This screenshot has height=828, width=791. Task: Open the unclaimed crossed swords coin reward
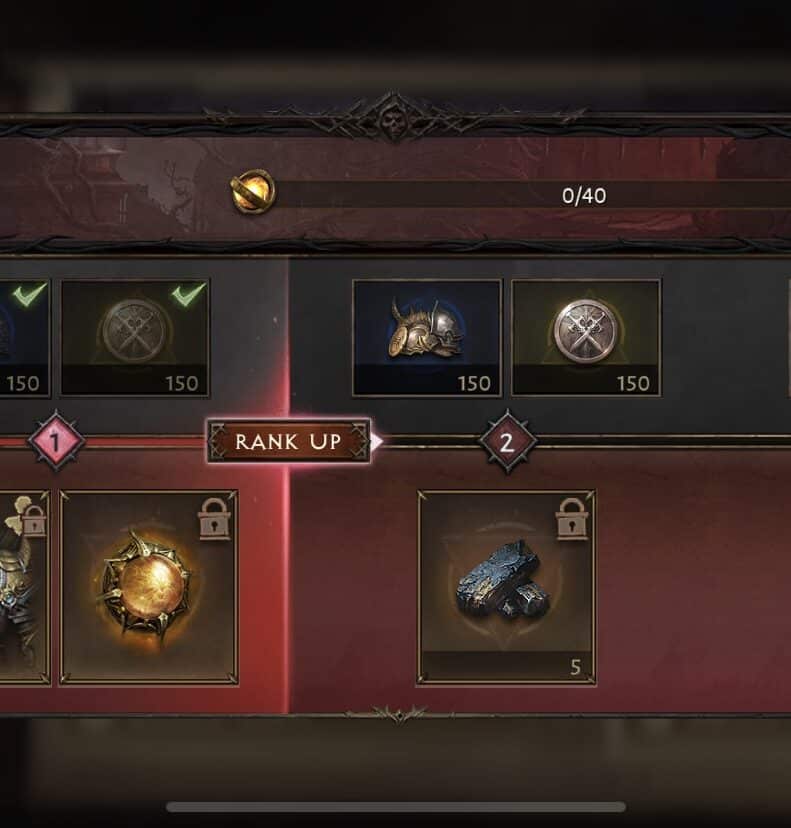tap(586, 338)
